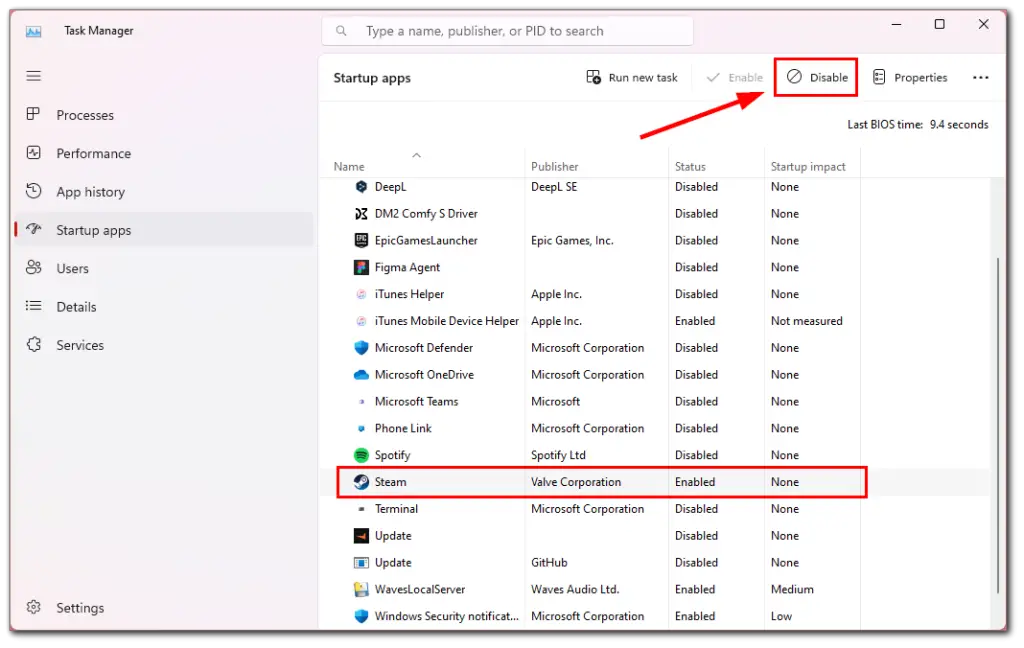1024x648 pixels.
Task: Click the Run new task icon
Action: [594, 78]
